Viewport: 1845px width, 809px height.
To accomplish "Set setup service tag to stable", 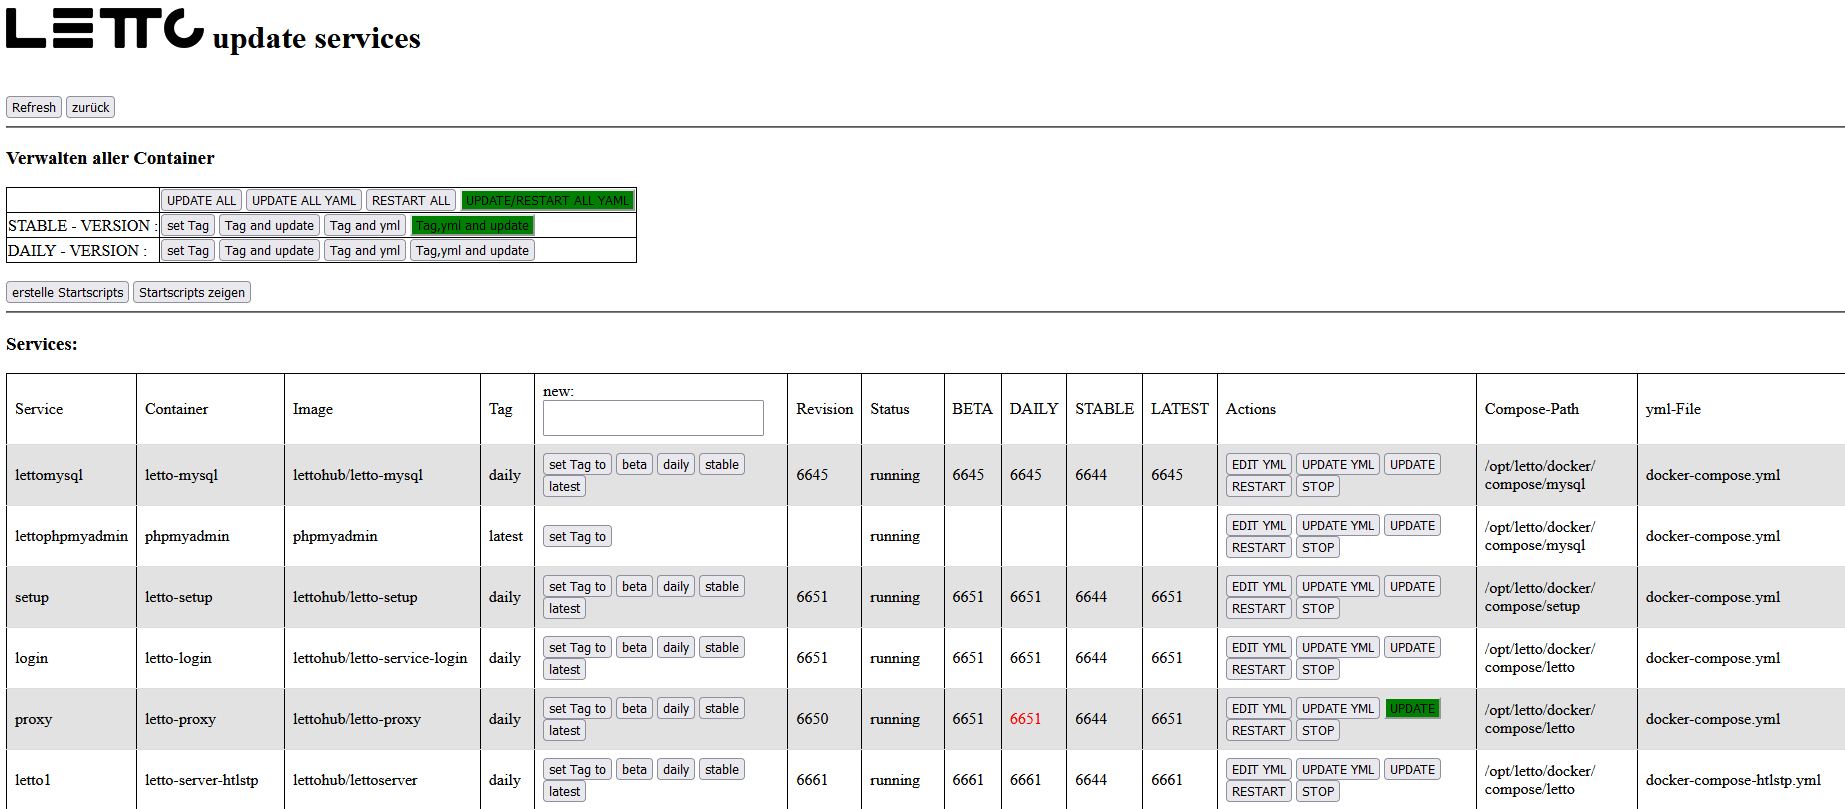I will (x=721, y=587).
